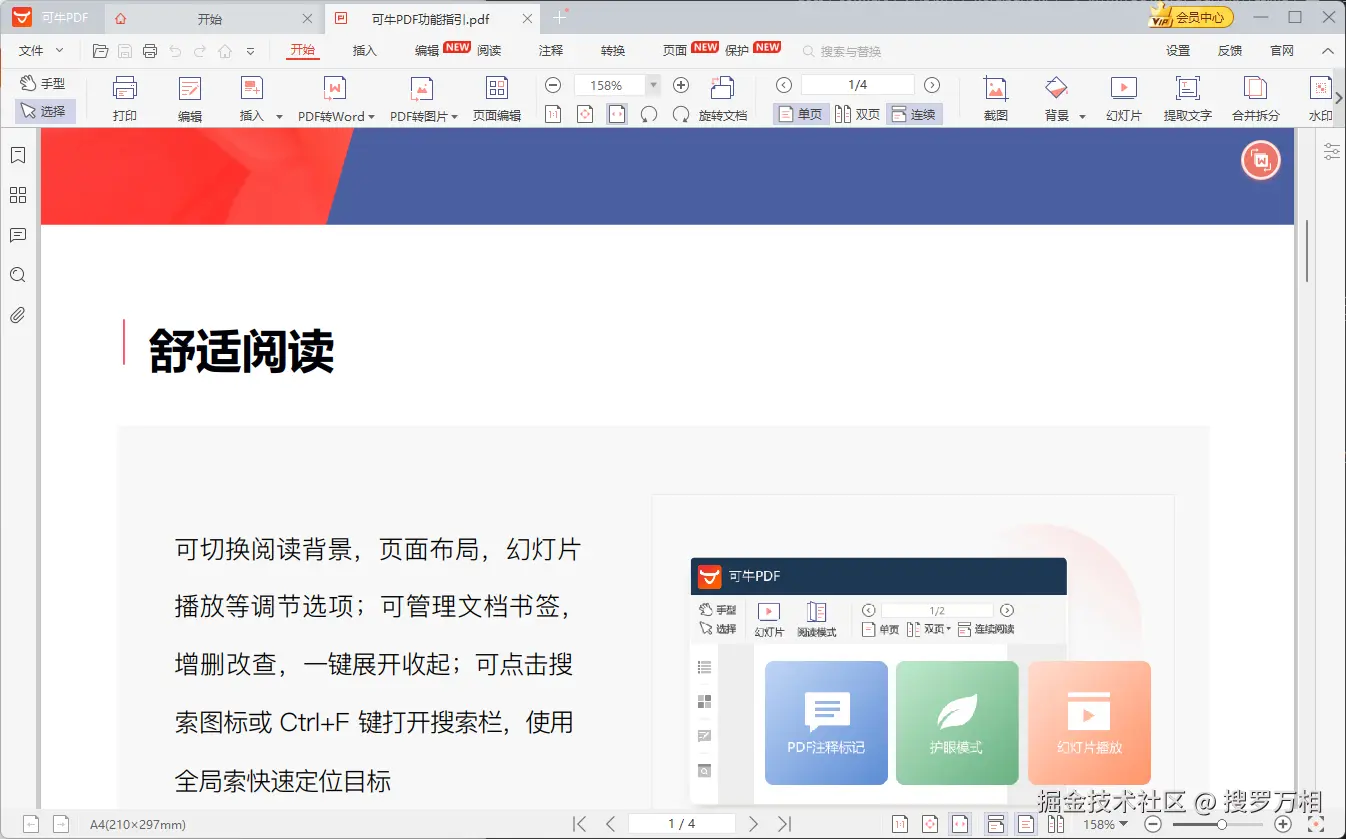Open Page Edit (页面编辑) tool
The width and height of the screenshot is (1346, 839).
(497, 99)
